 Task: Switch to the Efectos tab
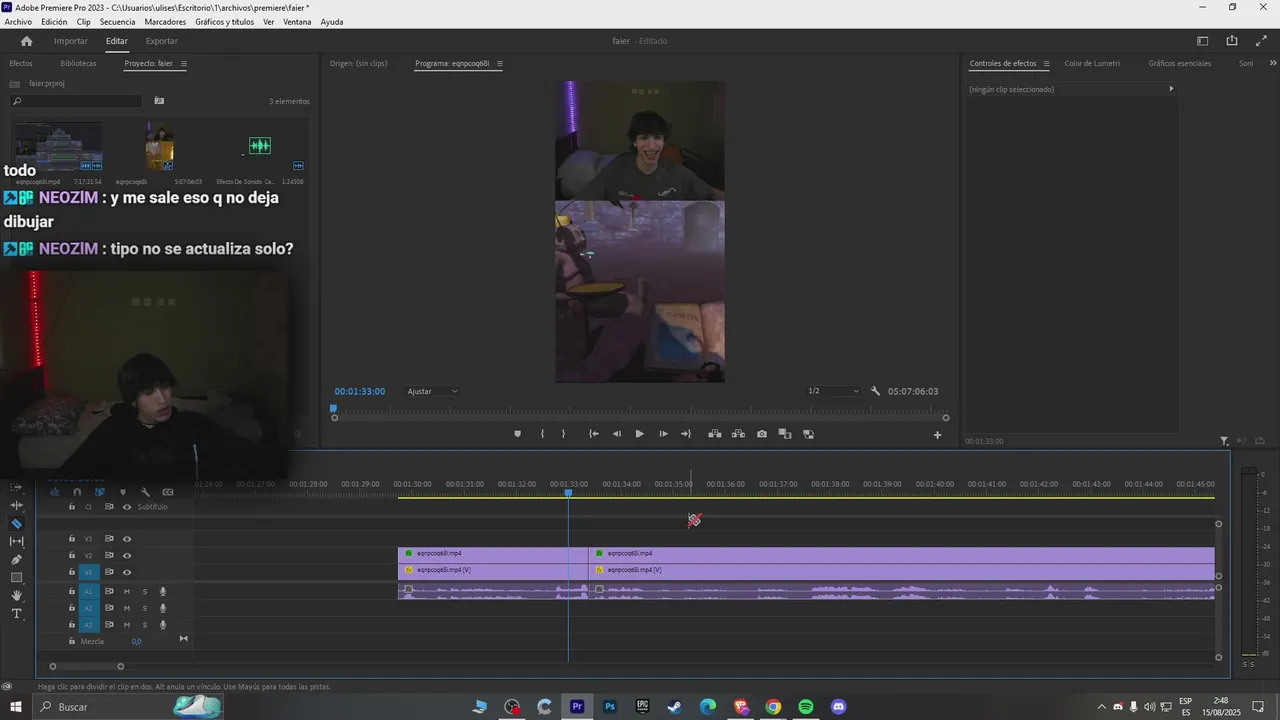pyautogui.click(x=21, y=63)
